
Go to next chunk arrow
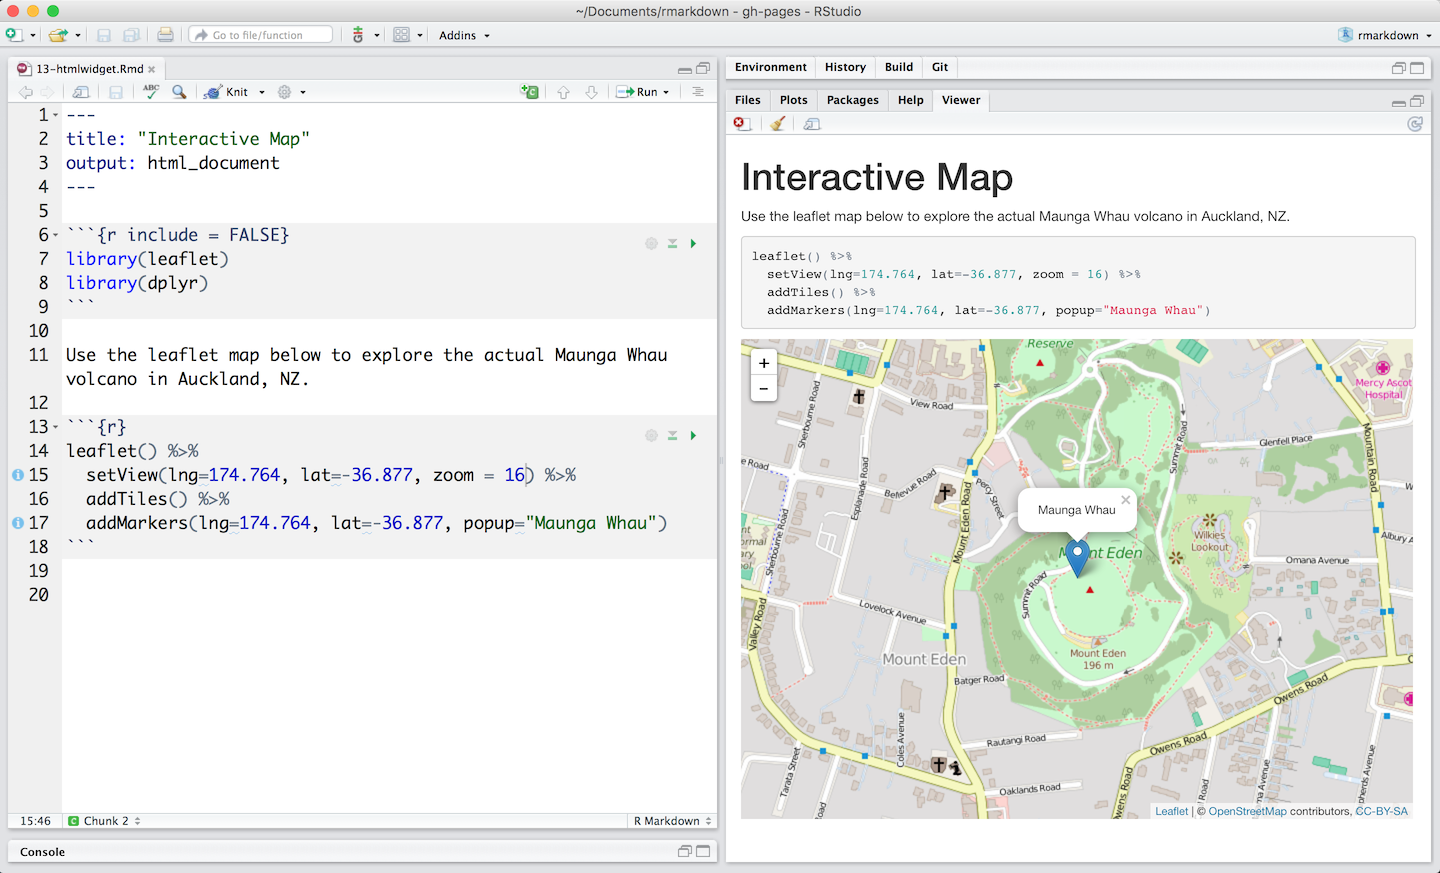coord(591,92)
